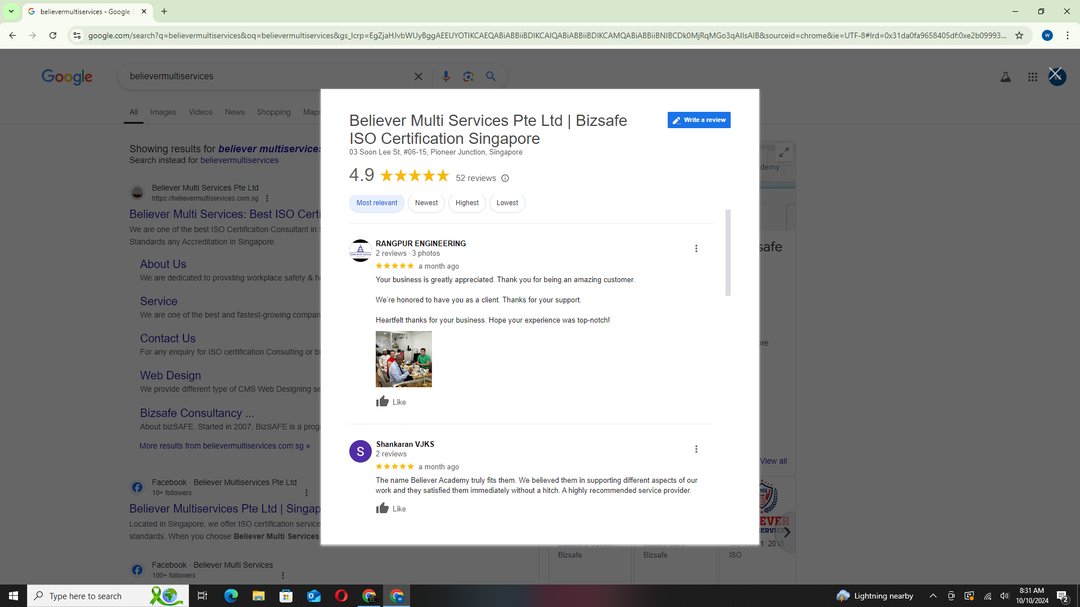Open Search by image lens icon
The height and width of the screenshot is (607, 1080).
(468, 76)
